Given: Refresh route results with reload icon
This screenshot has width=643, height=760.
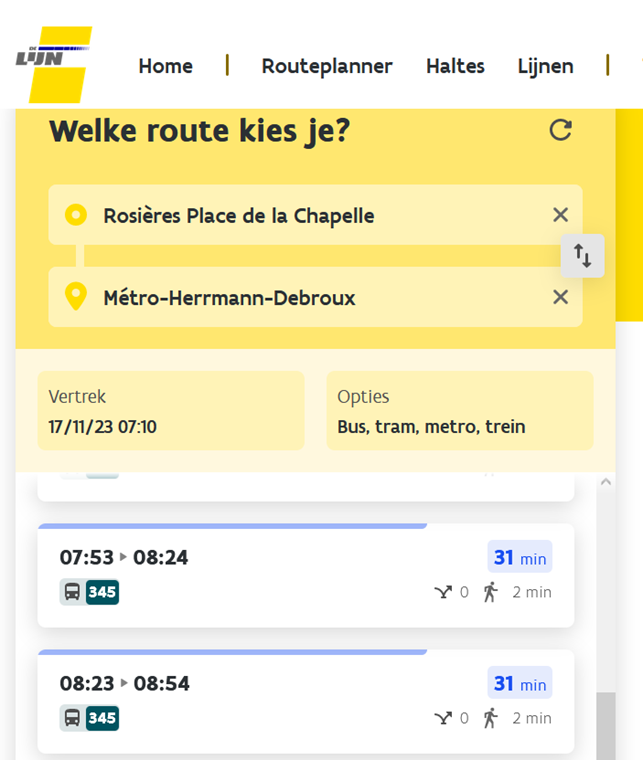Looking at the screenshot, I should [x=560, y=130].
